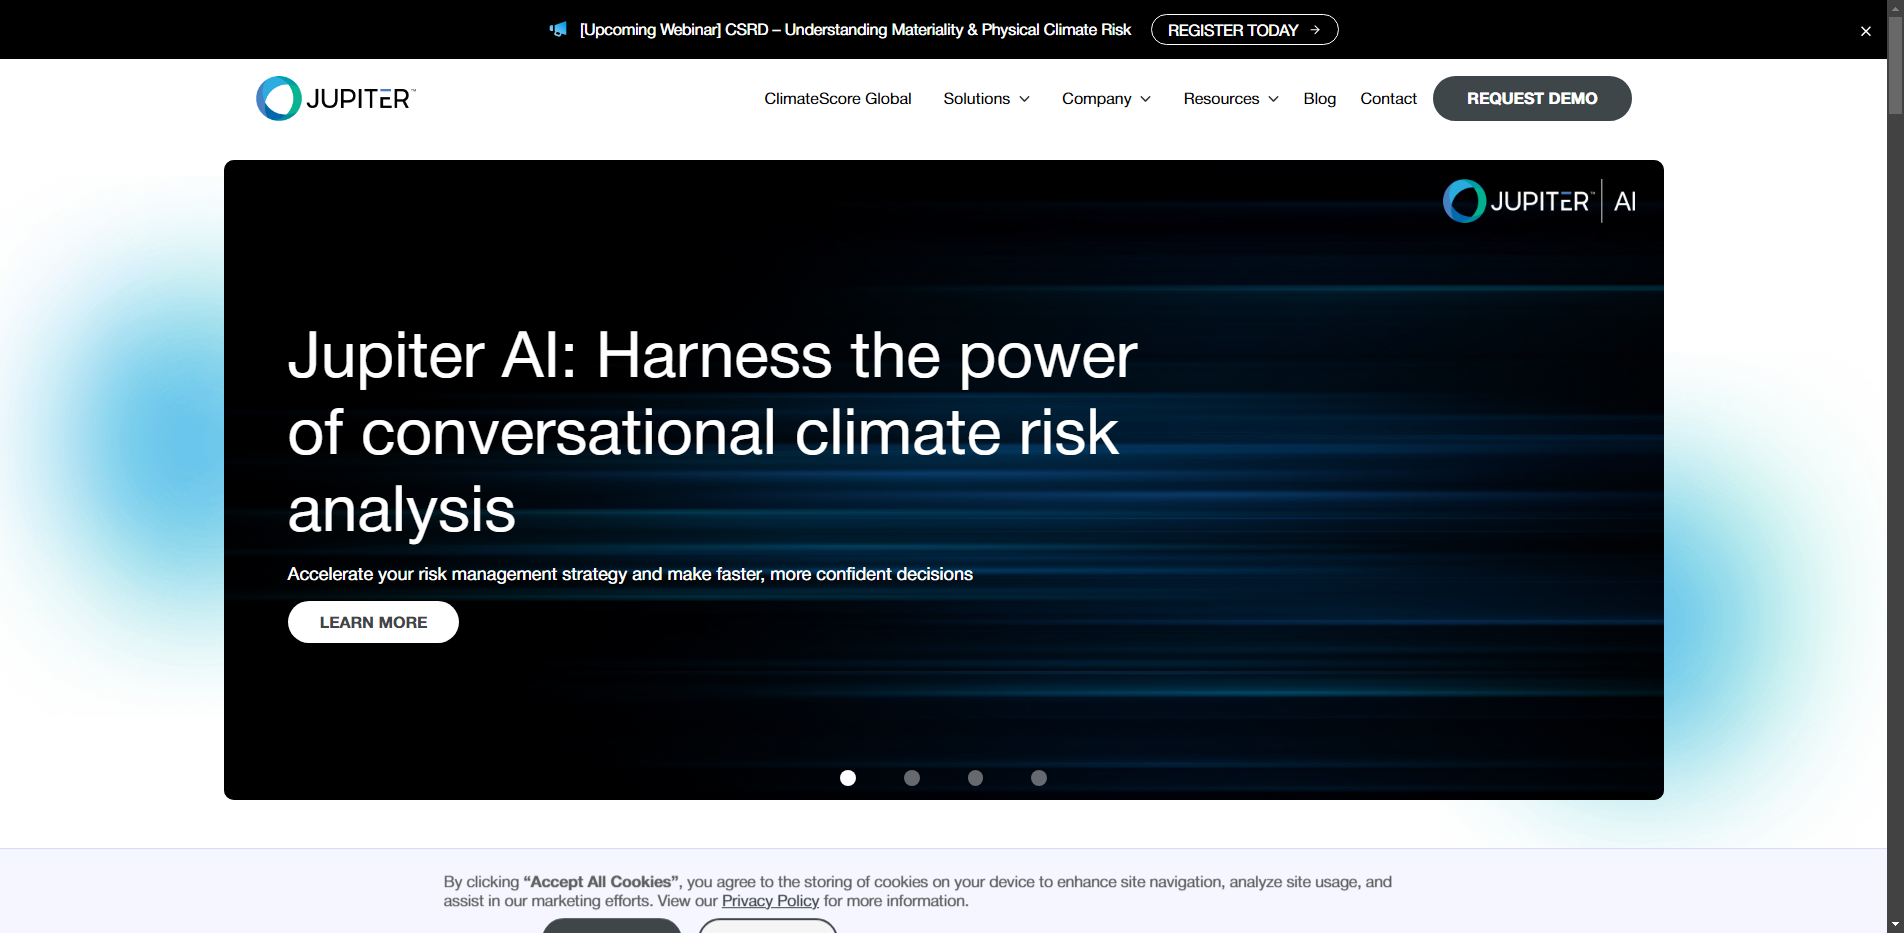Click the megaphone icon in the announcement banner

[558, 29]
